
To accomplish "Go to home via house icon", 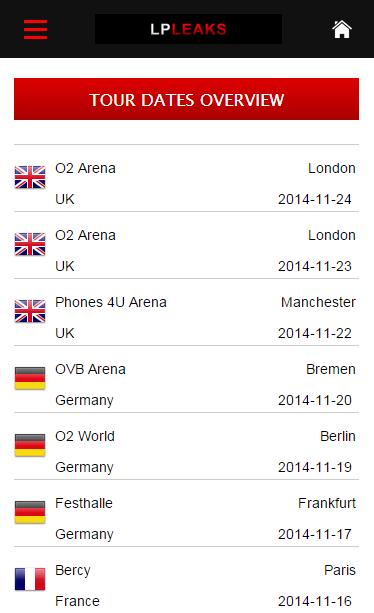I will (x=342, y=29).
